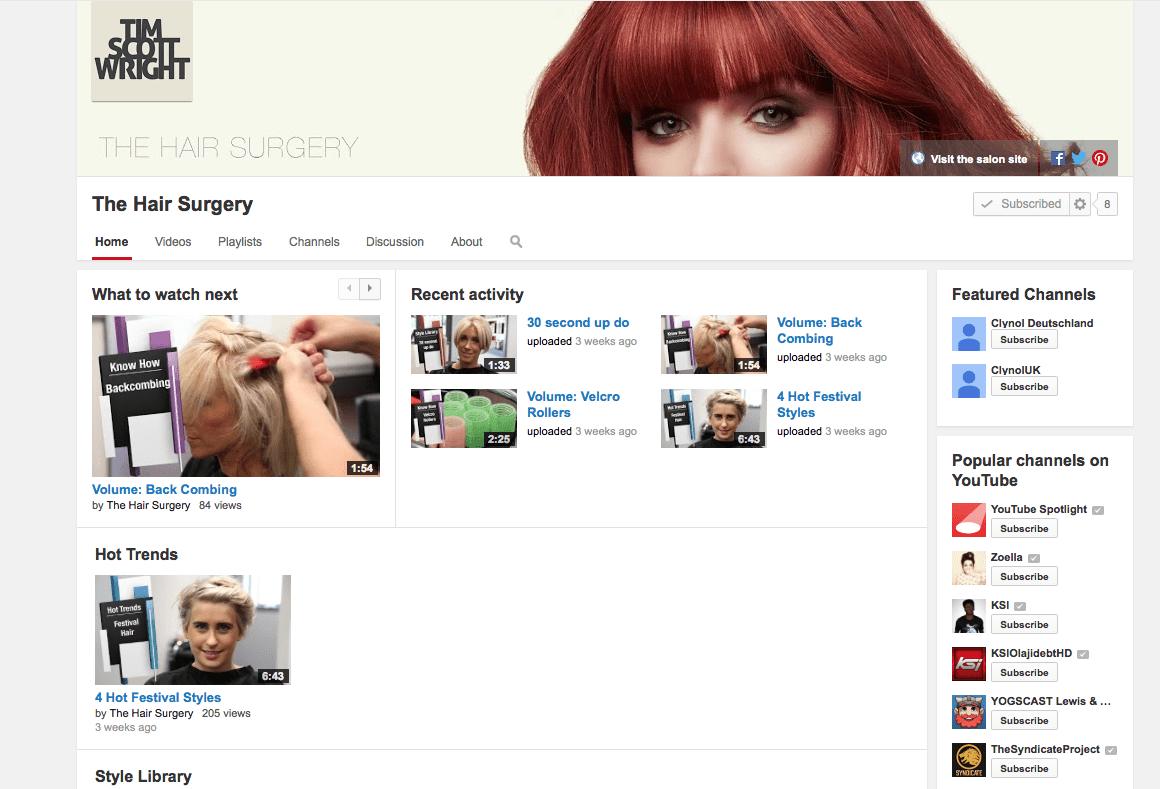Open Volume: Velcro Rollers link
1160x789 pixels.
click(573, 404)
